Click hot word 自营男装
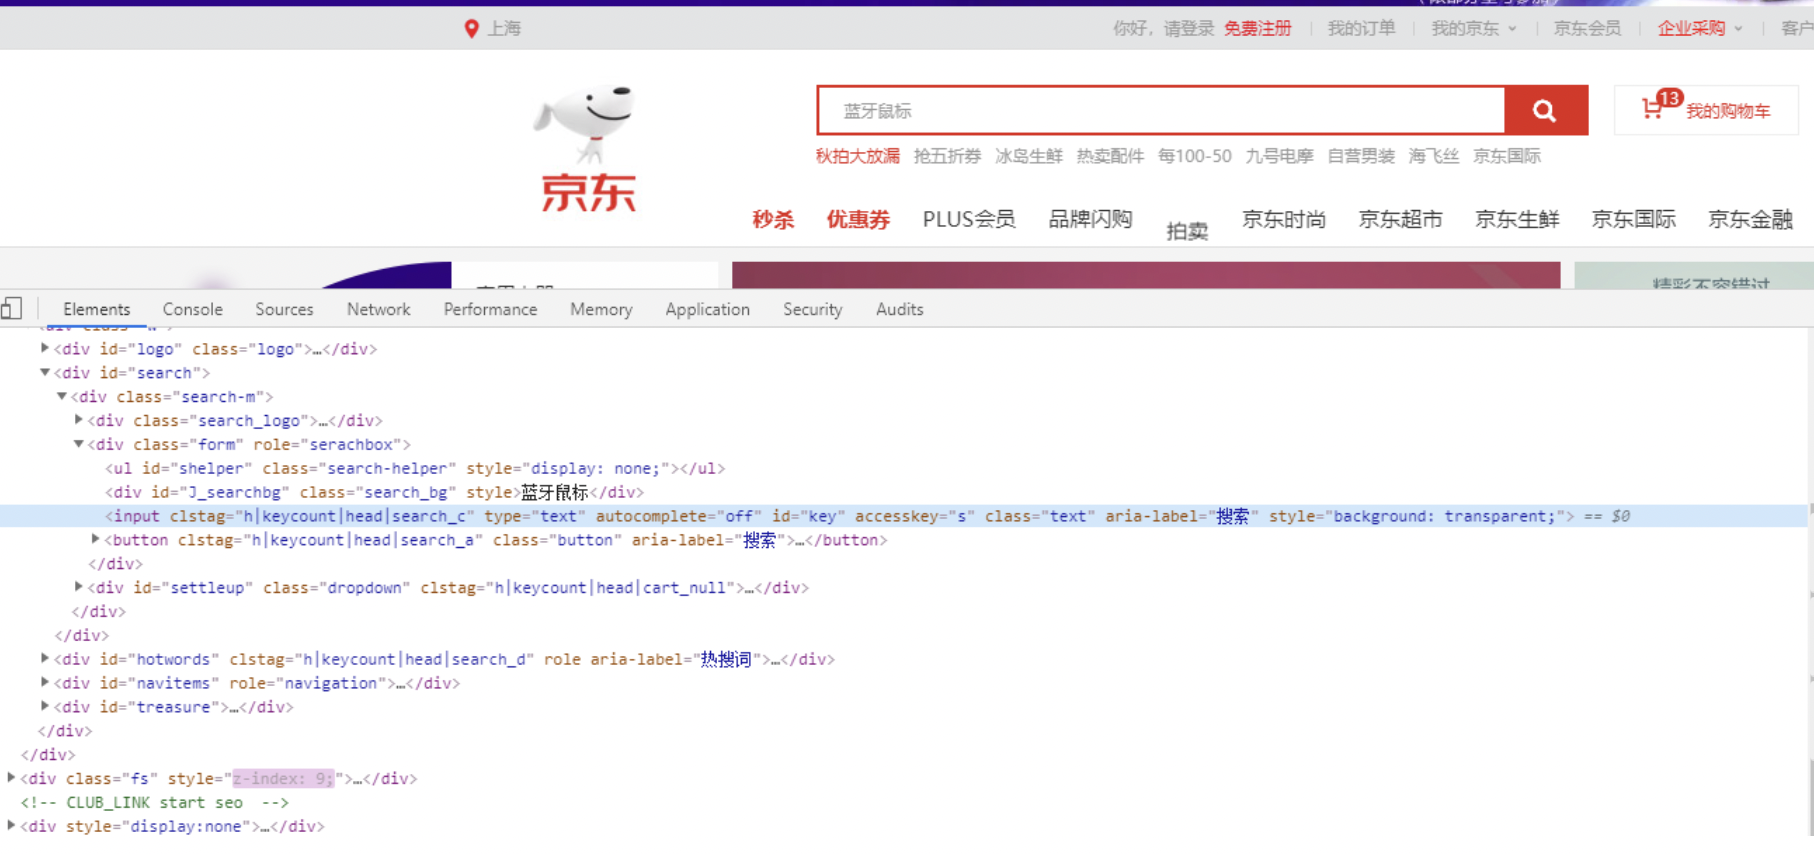 click(1361, 156)
